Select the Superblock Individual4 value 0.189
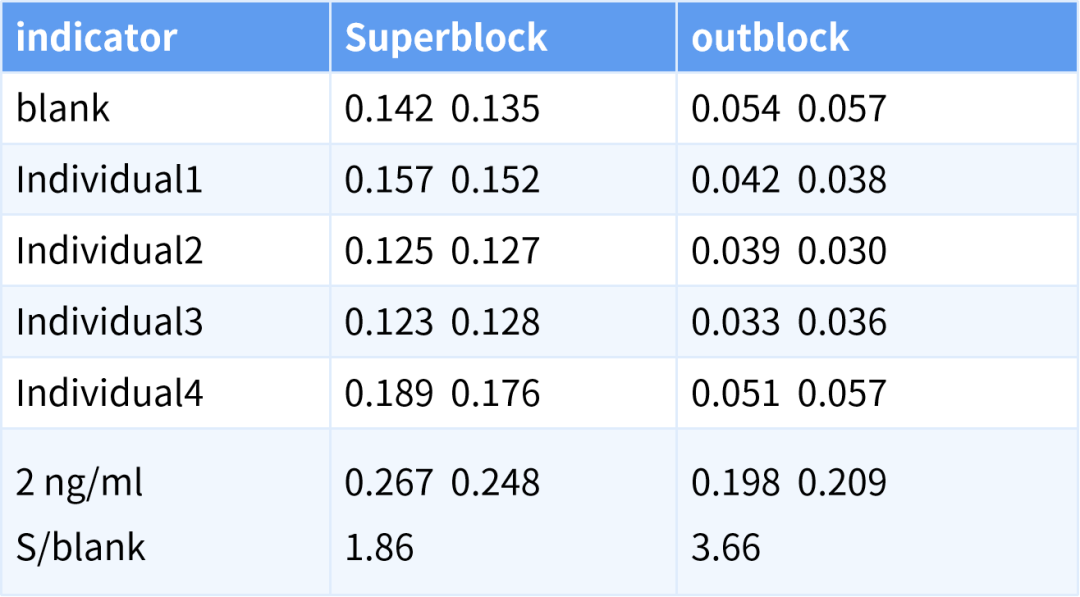 click(389, 393)
